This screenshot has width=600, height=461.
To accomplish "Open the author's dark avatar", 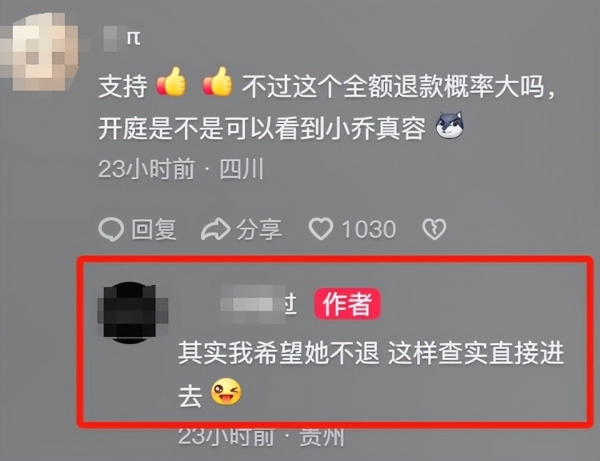I will point(132,313).
